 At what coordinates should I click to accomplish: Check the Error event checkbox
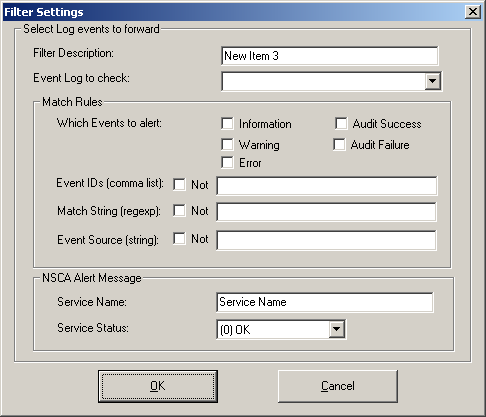[227, 163]
